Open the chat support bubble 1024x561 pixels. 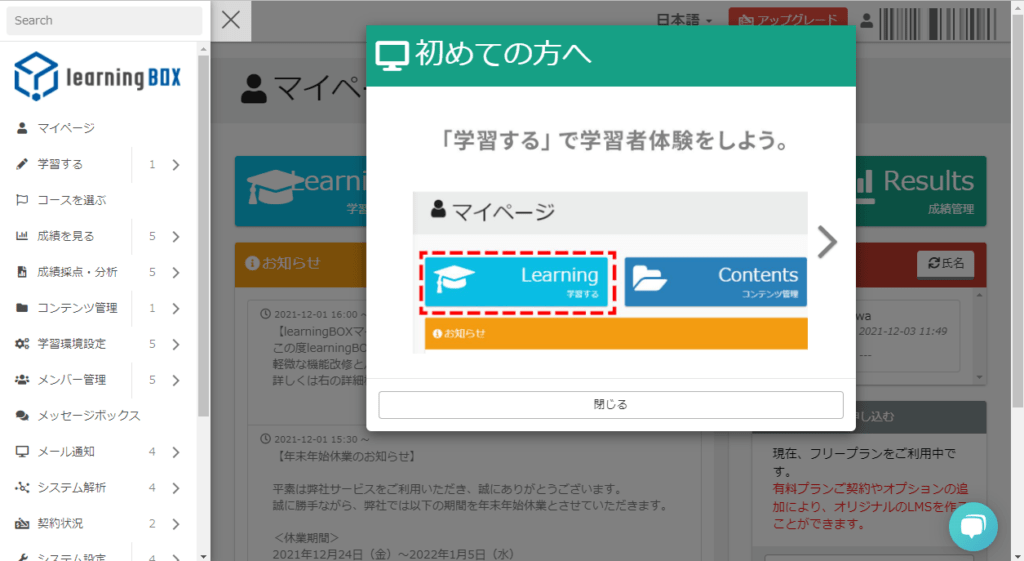(x=973, y=526)
